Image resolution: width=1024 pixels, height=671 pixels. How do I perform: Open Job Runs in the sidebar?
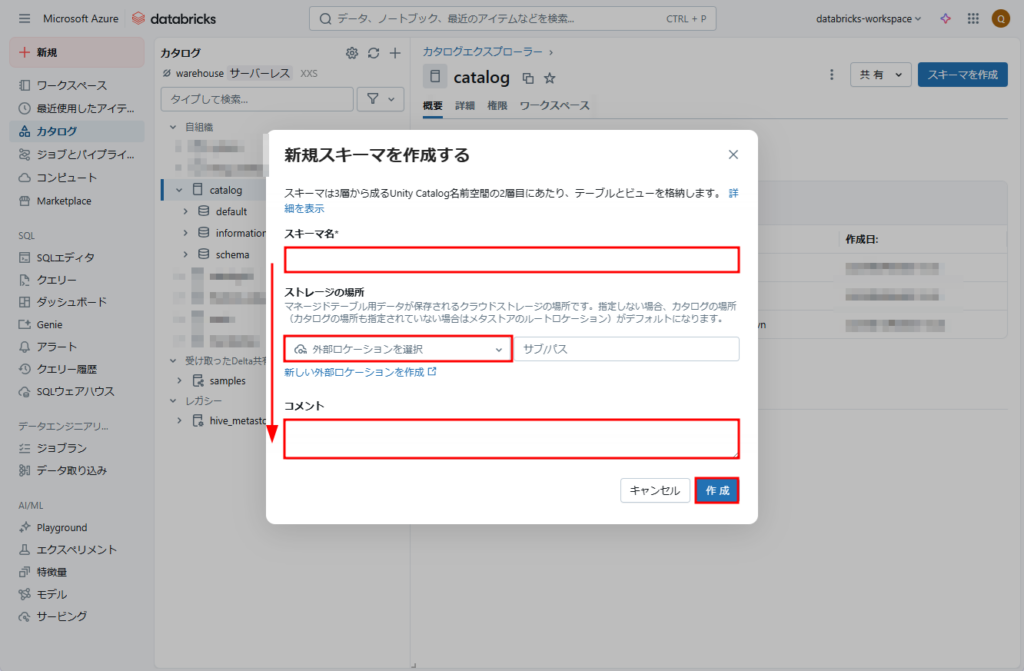tap(77, 448)
